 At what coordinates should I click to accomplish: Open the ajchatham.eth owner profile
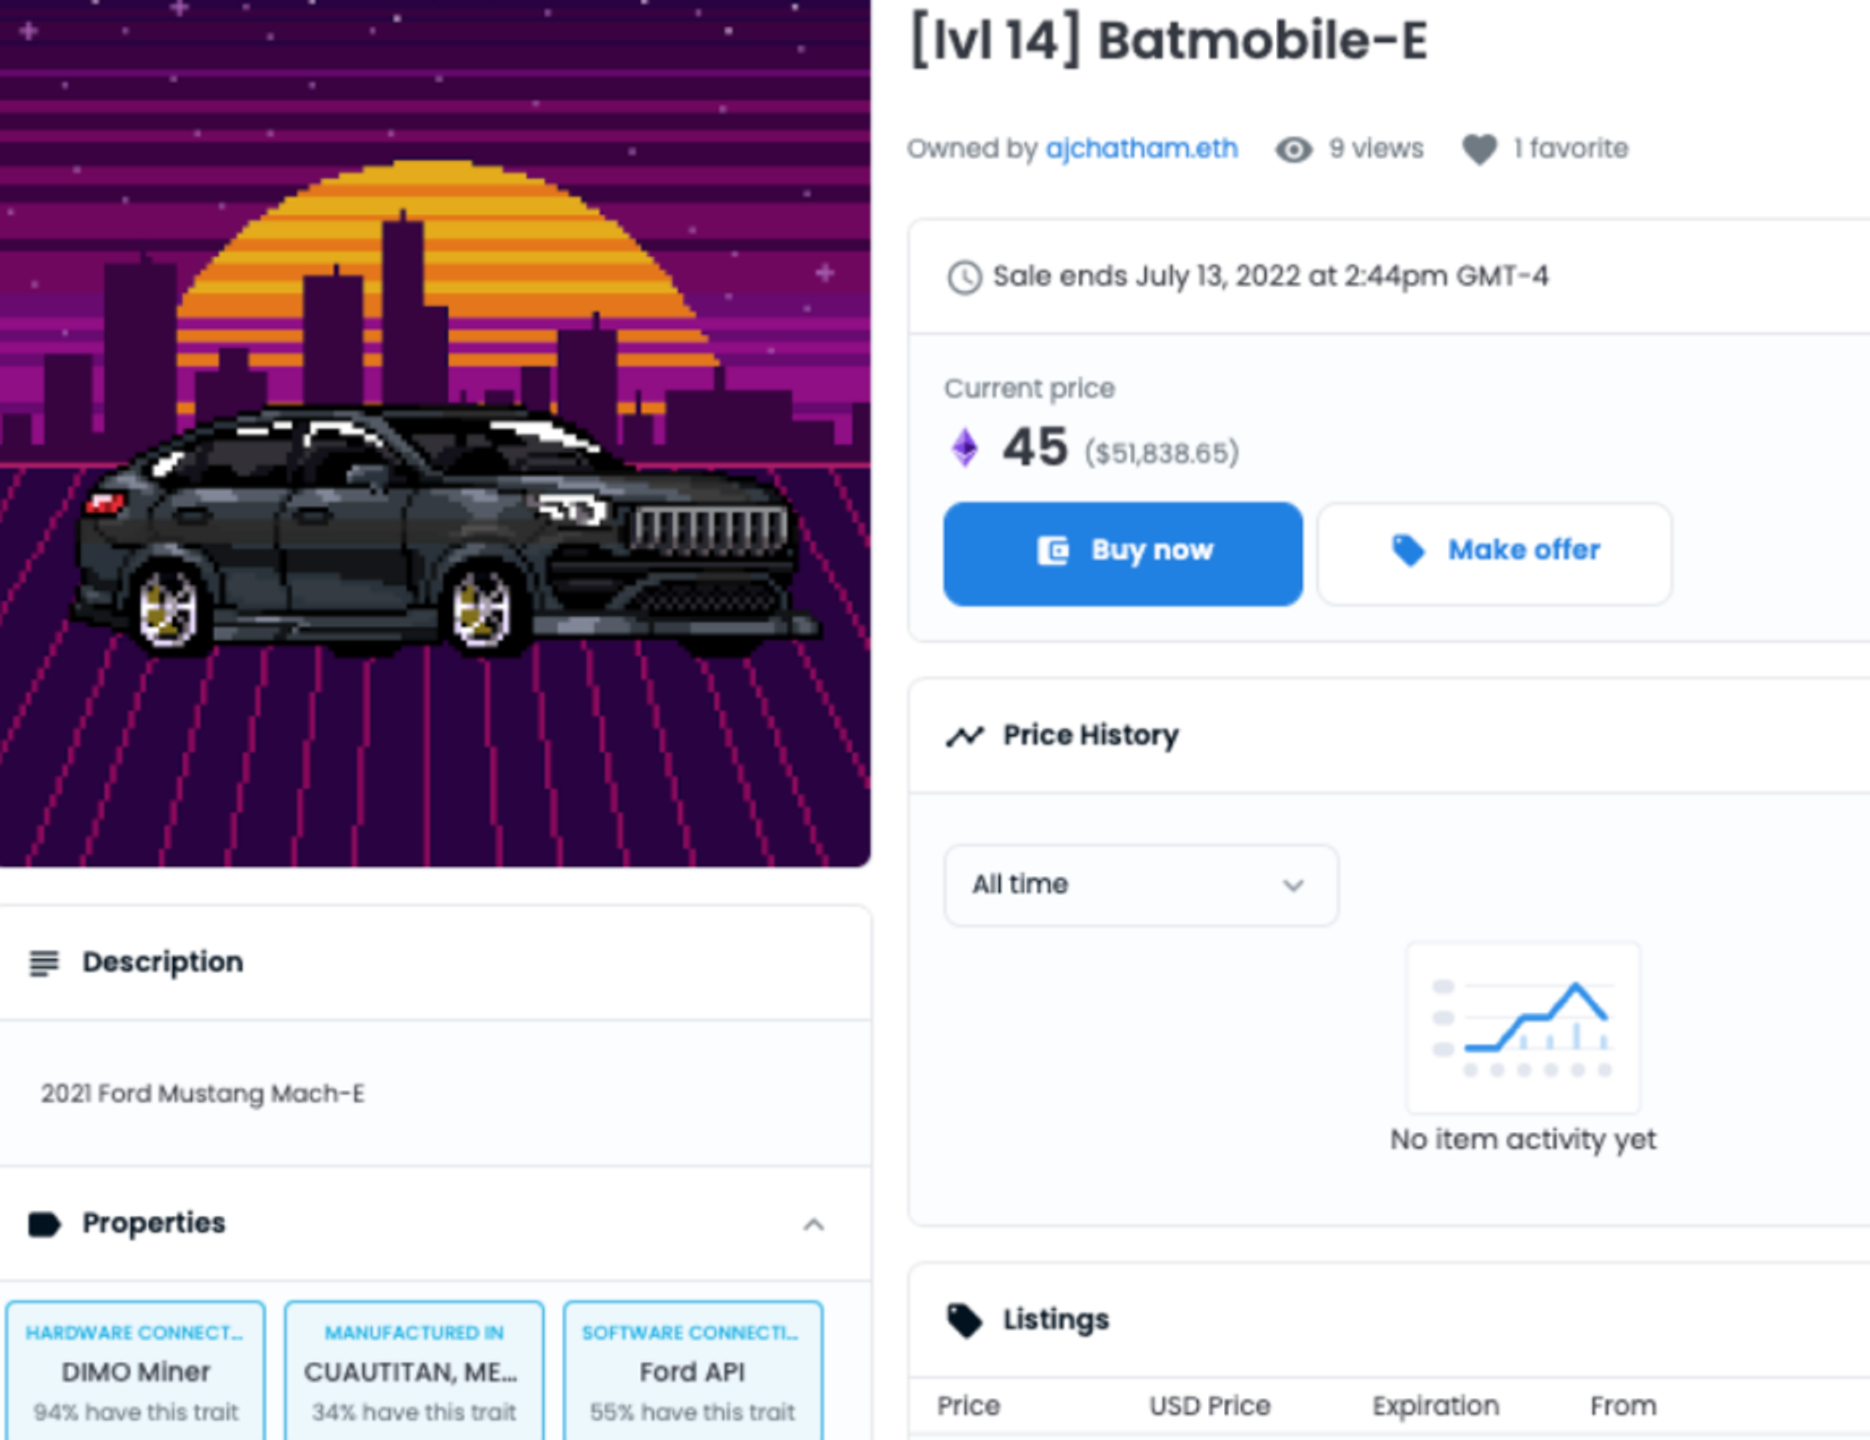tap(1142, 148)
